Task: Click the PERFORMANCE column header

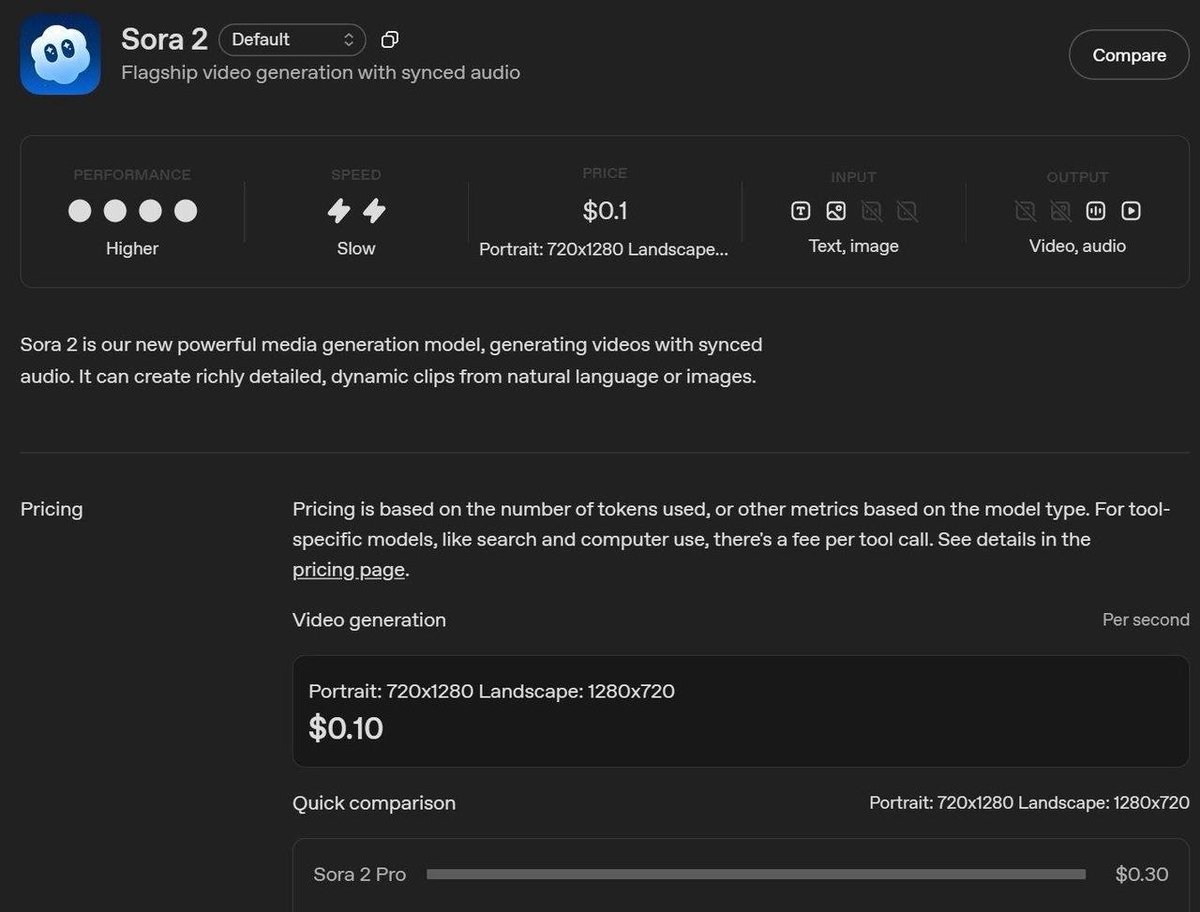Action: click(132, 175)
